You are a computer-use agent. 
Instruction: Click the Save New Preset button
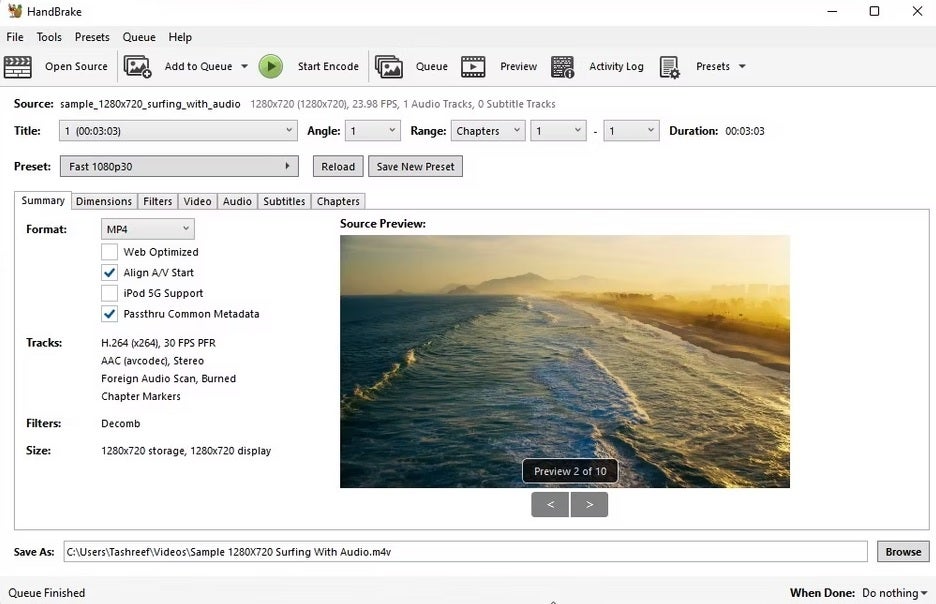point(415,166)
